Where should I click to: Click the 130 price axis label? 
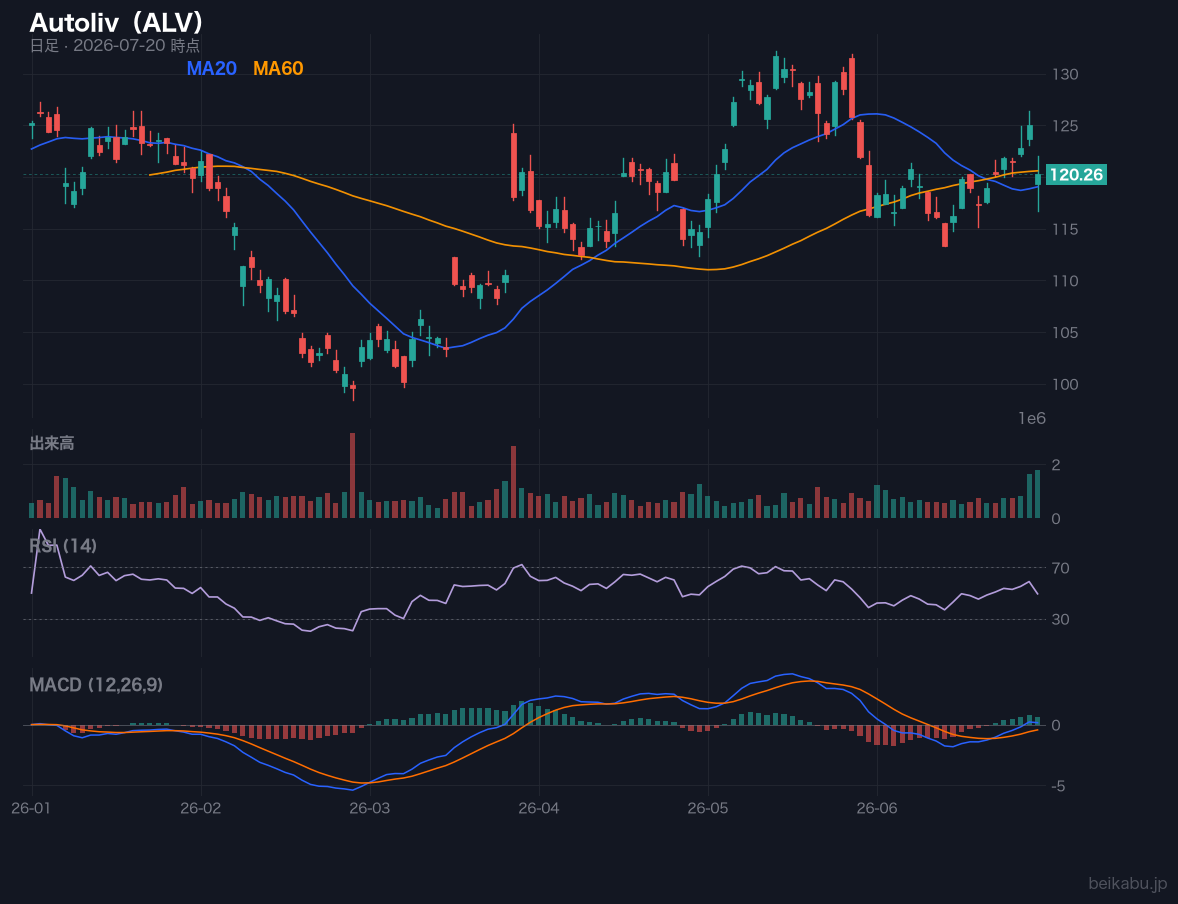coord(1065,74)
